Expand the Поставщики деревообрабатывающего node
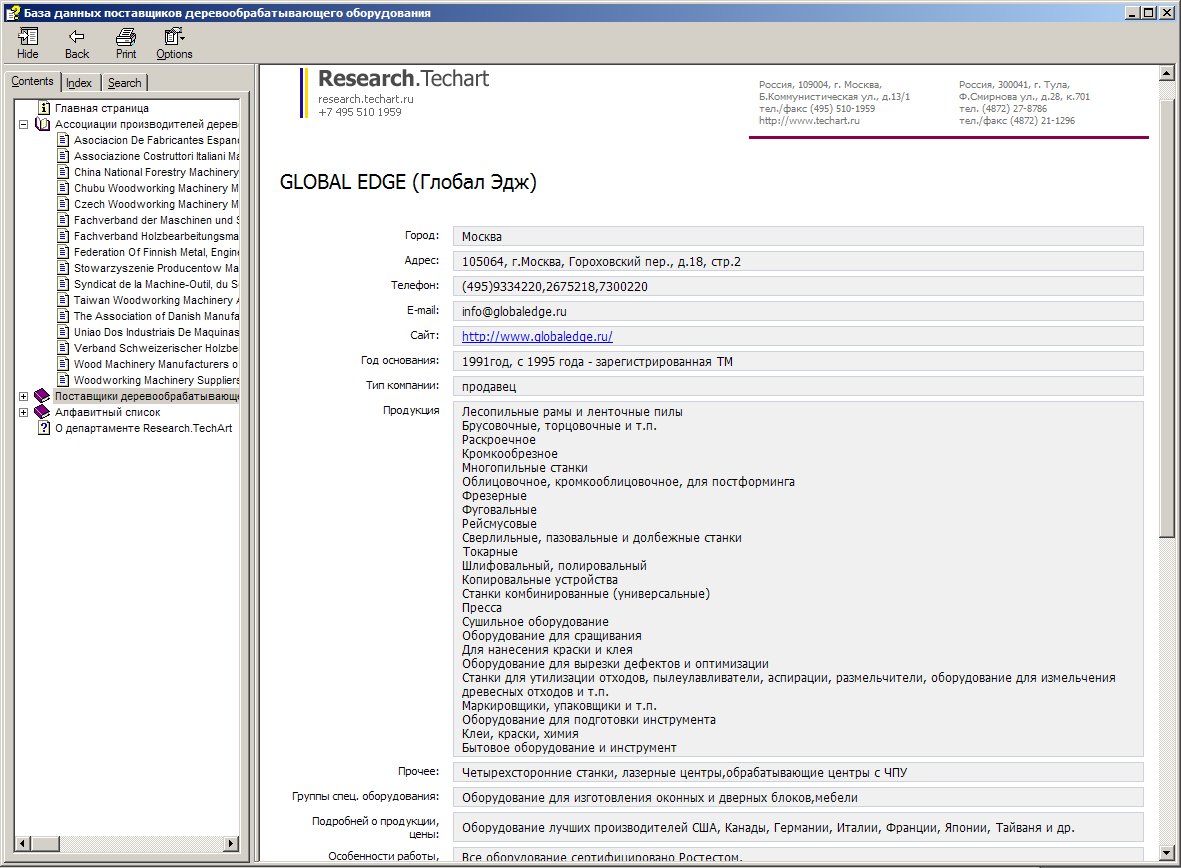1181x868 pixels. click(x=23, y=396)
